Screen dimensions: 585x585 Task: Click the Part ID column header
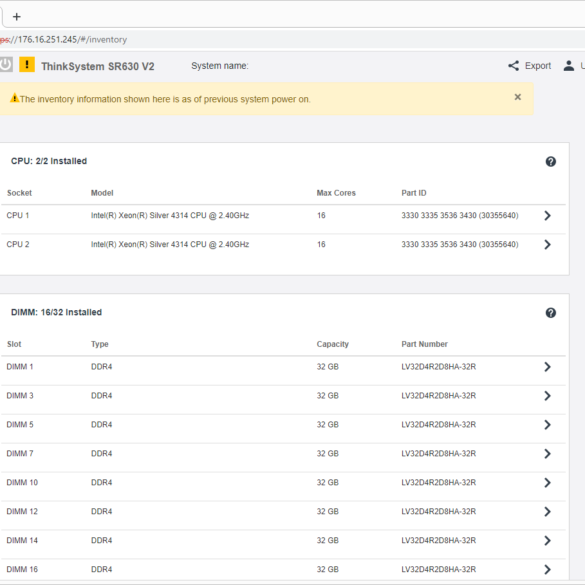[414, 193]
